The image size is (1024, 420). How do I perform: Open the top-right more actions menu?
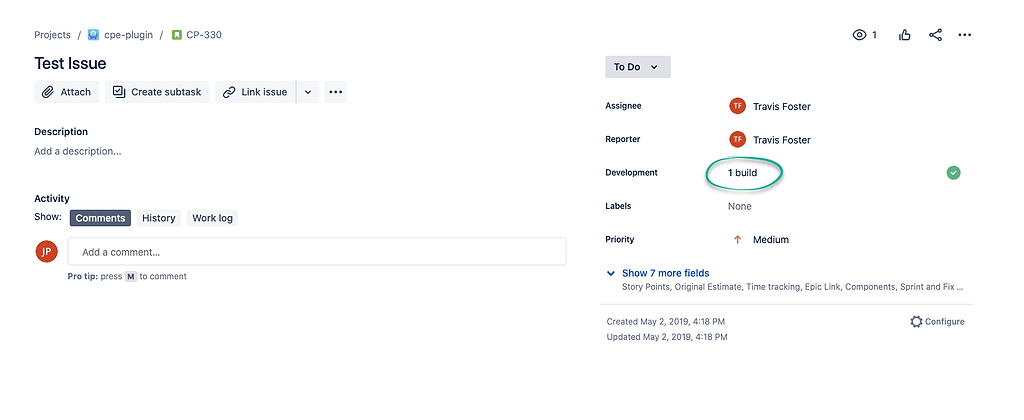[x=965, y=35]
